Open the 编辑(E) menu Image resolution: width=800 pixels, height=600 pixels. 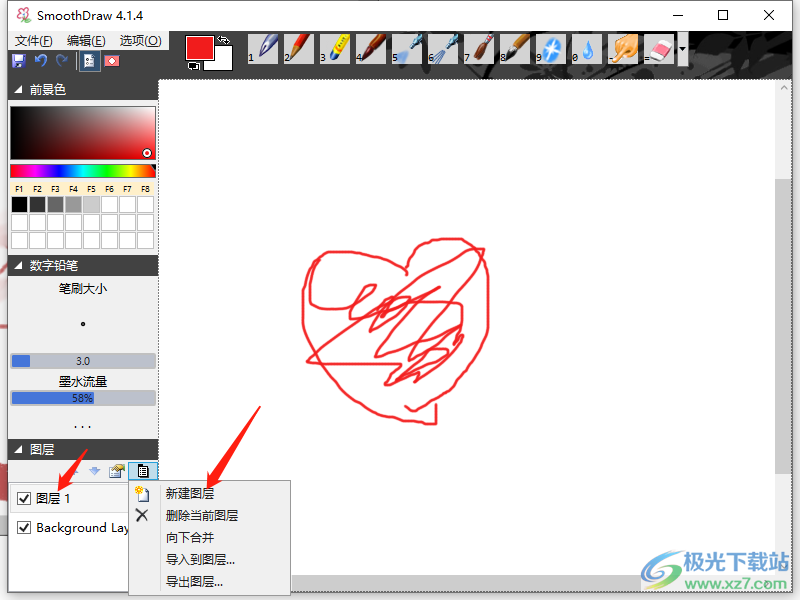(86, 41)
